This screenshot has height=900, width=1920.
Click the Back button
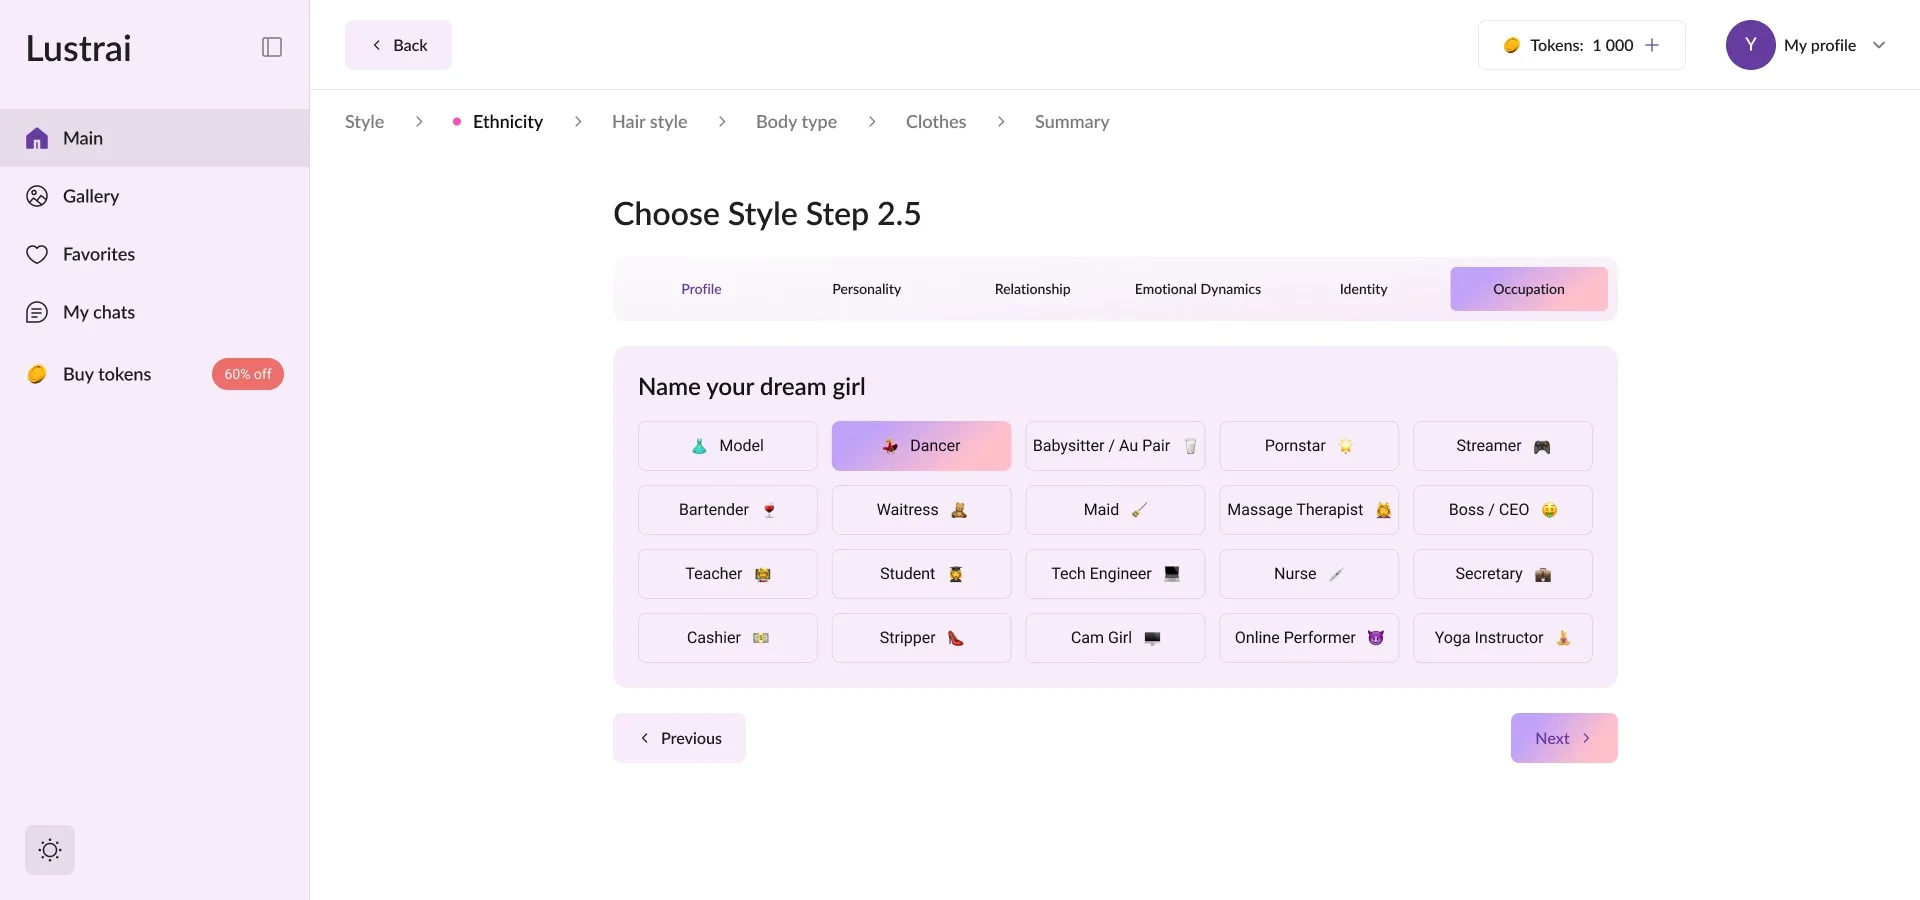[398, 45]
